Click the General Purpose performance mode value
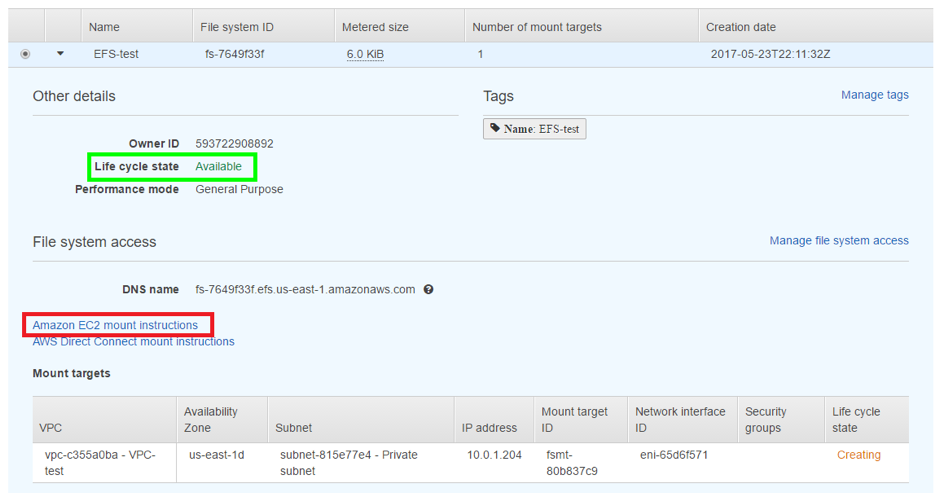 click(239, 190)
